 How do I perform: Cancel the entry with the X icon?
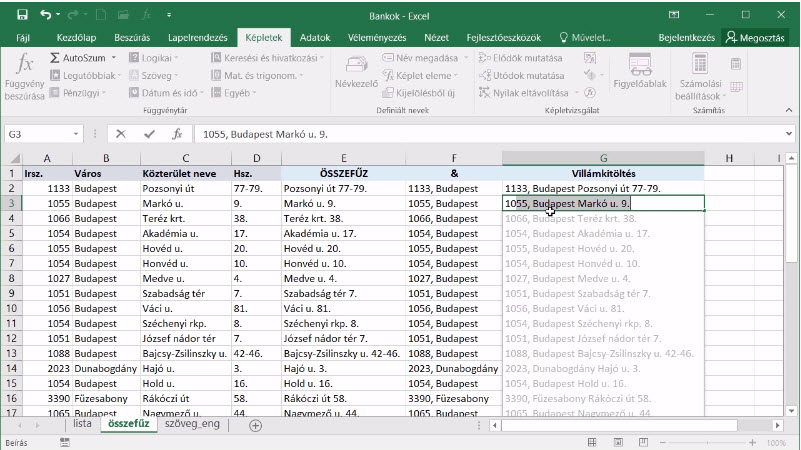click(121, 134)
